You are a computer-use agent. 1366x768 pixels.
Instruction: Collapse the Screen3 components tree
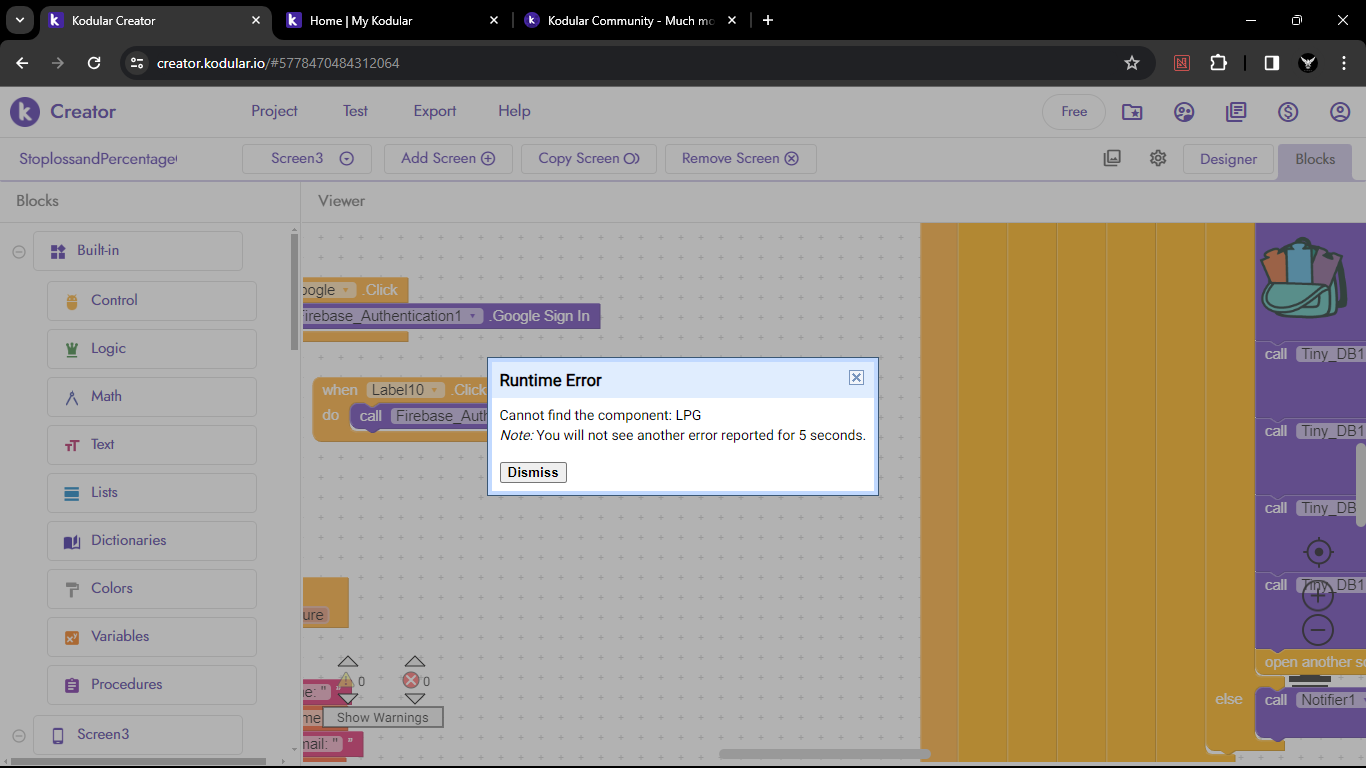coord(18,735)
